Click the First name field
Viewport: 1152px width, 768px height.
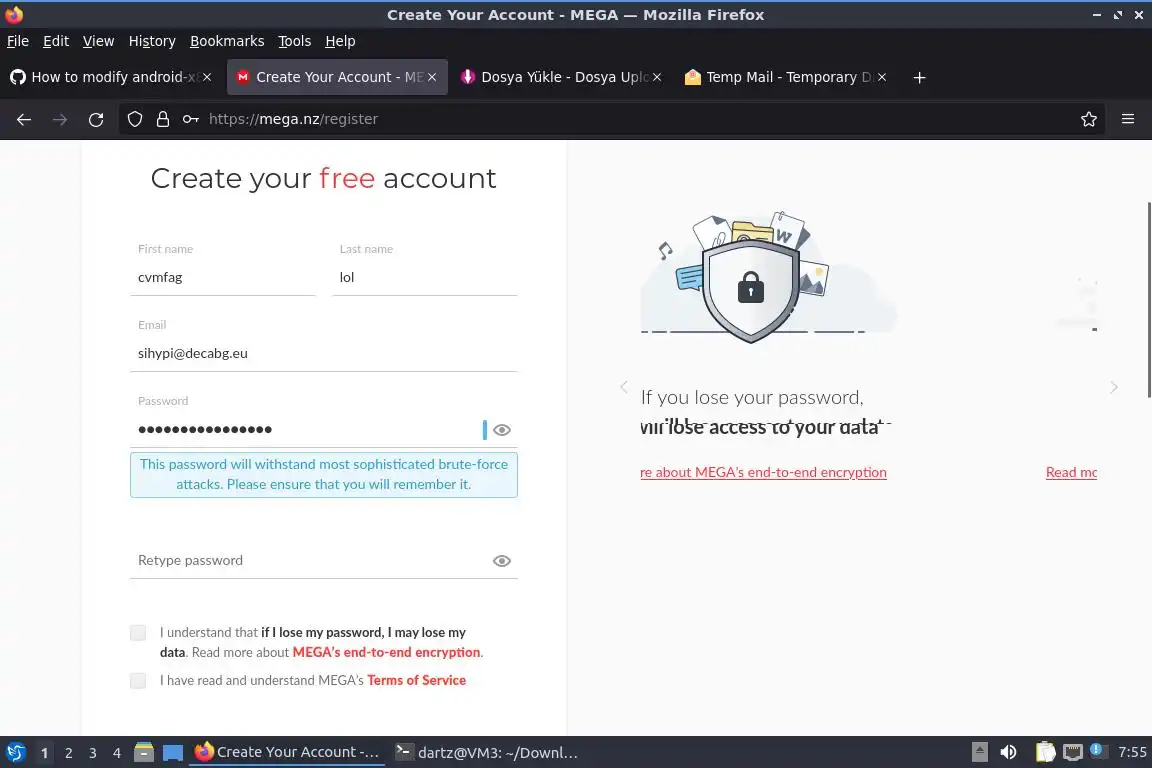223,277
